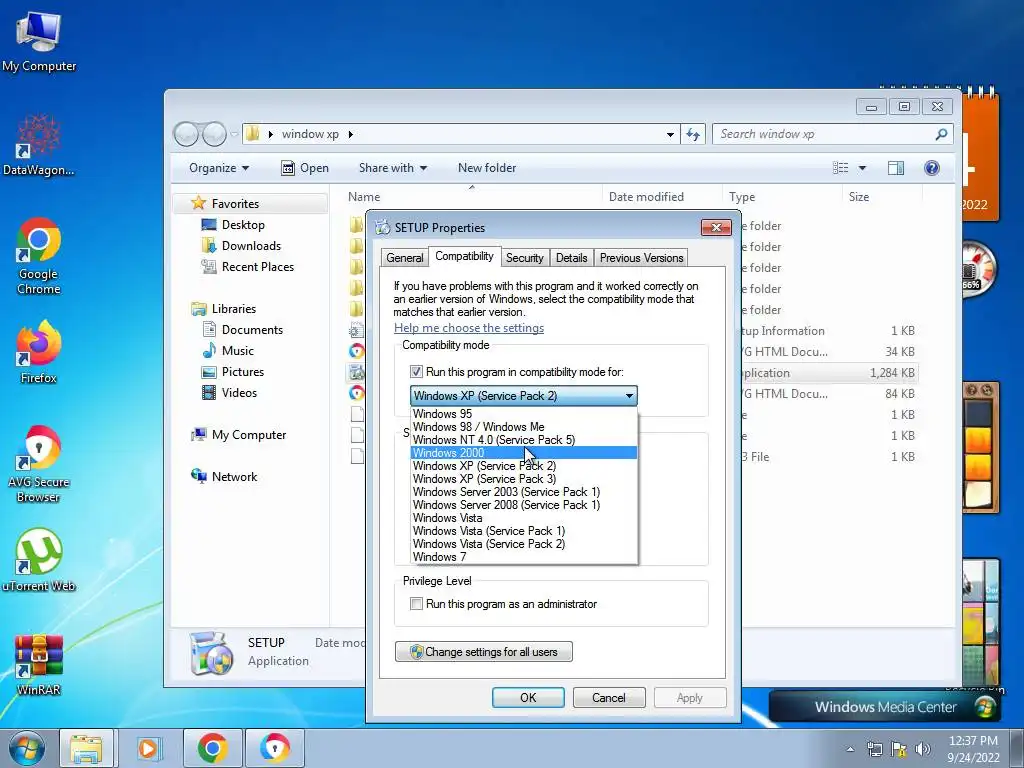
Task: Open Windows Explorer from taskbar
Action: [86, 748]
